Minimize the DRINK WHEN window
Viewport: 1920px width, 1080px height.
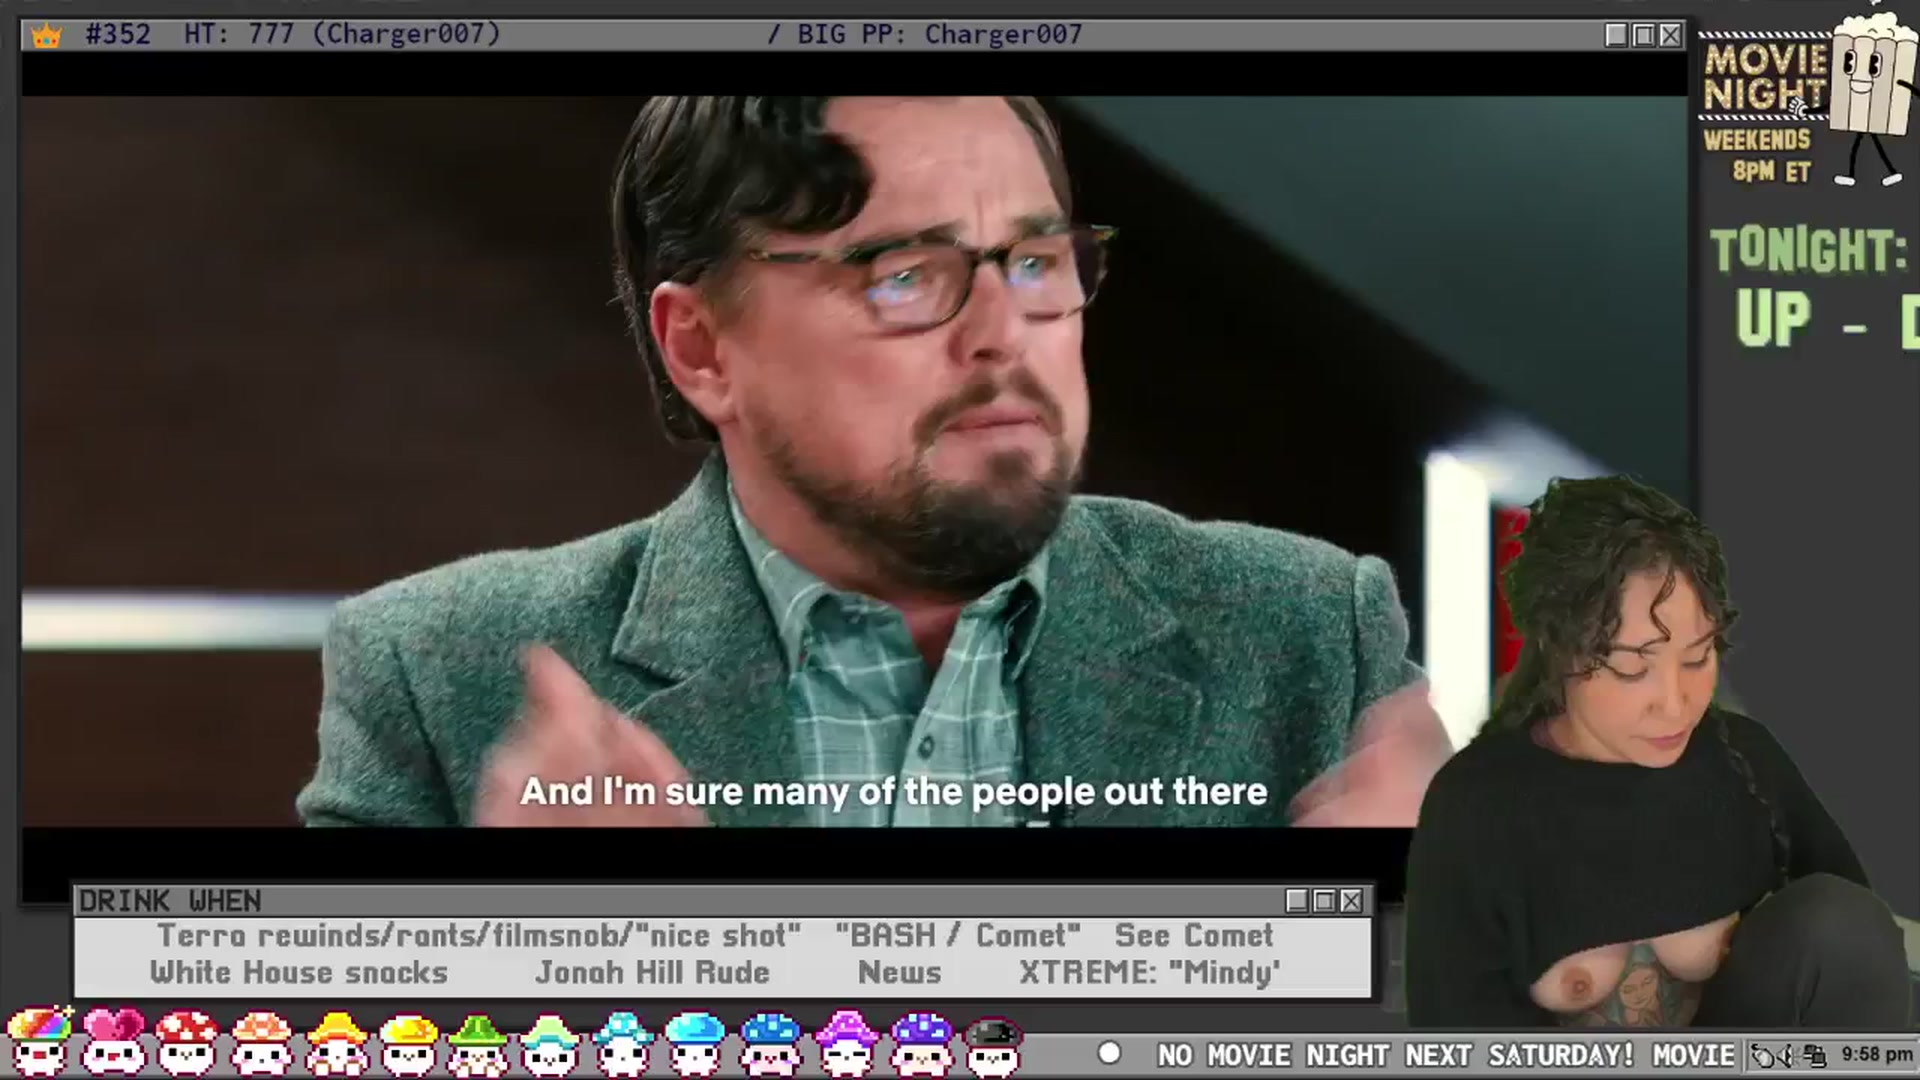[1297, 901]
